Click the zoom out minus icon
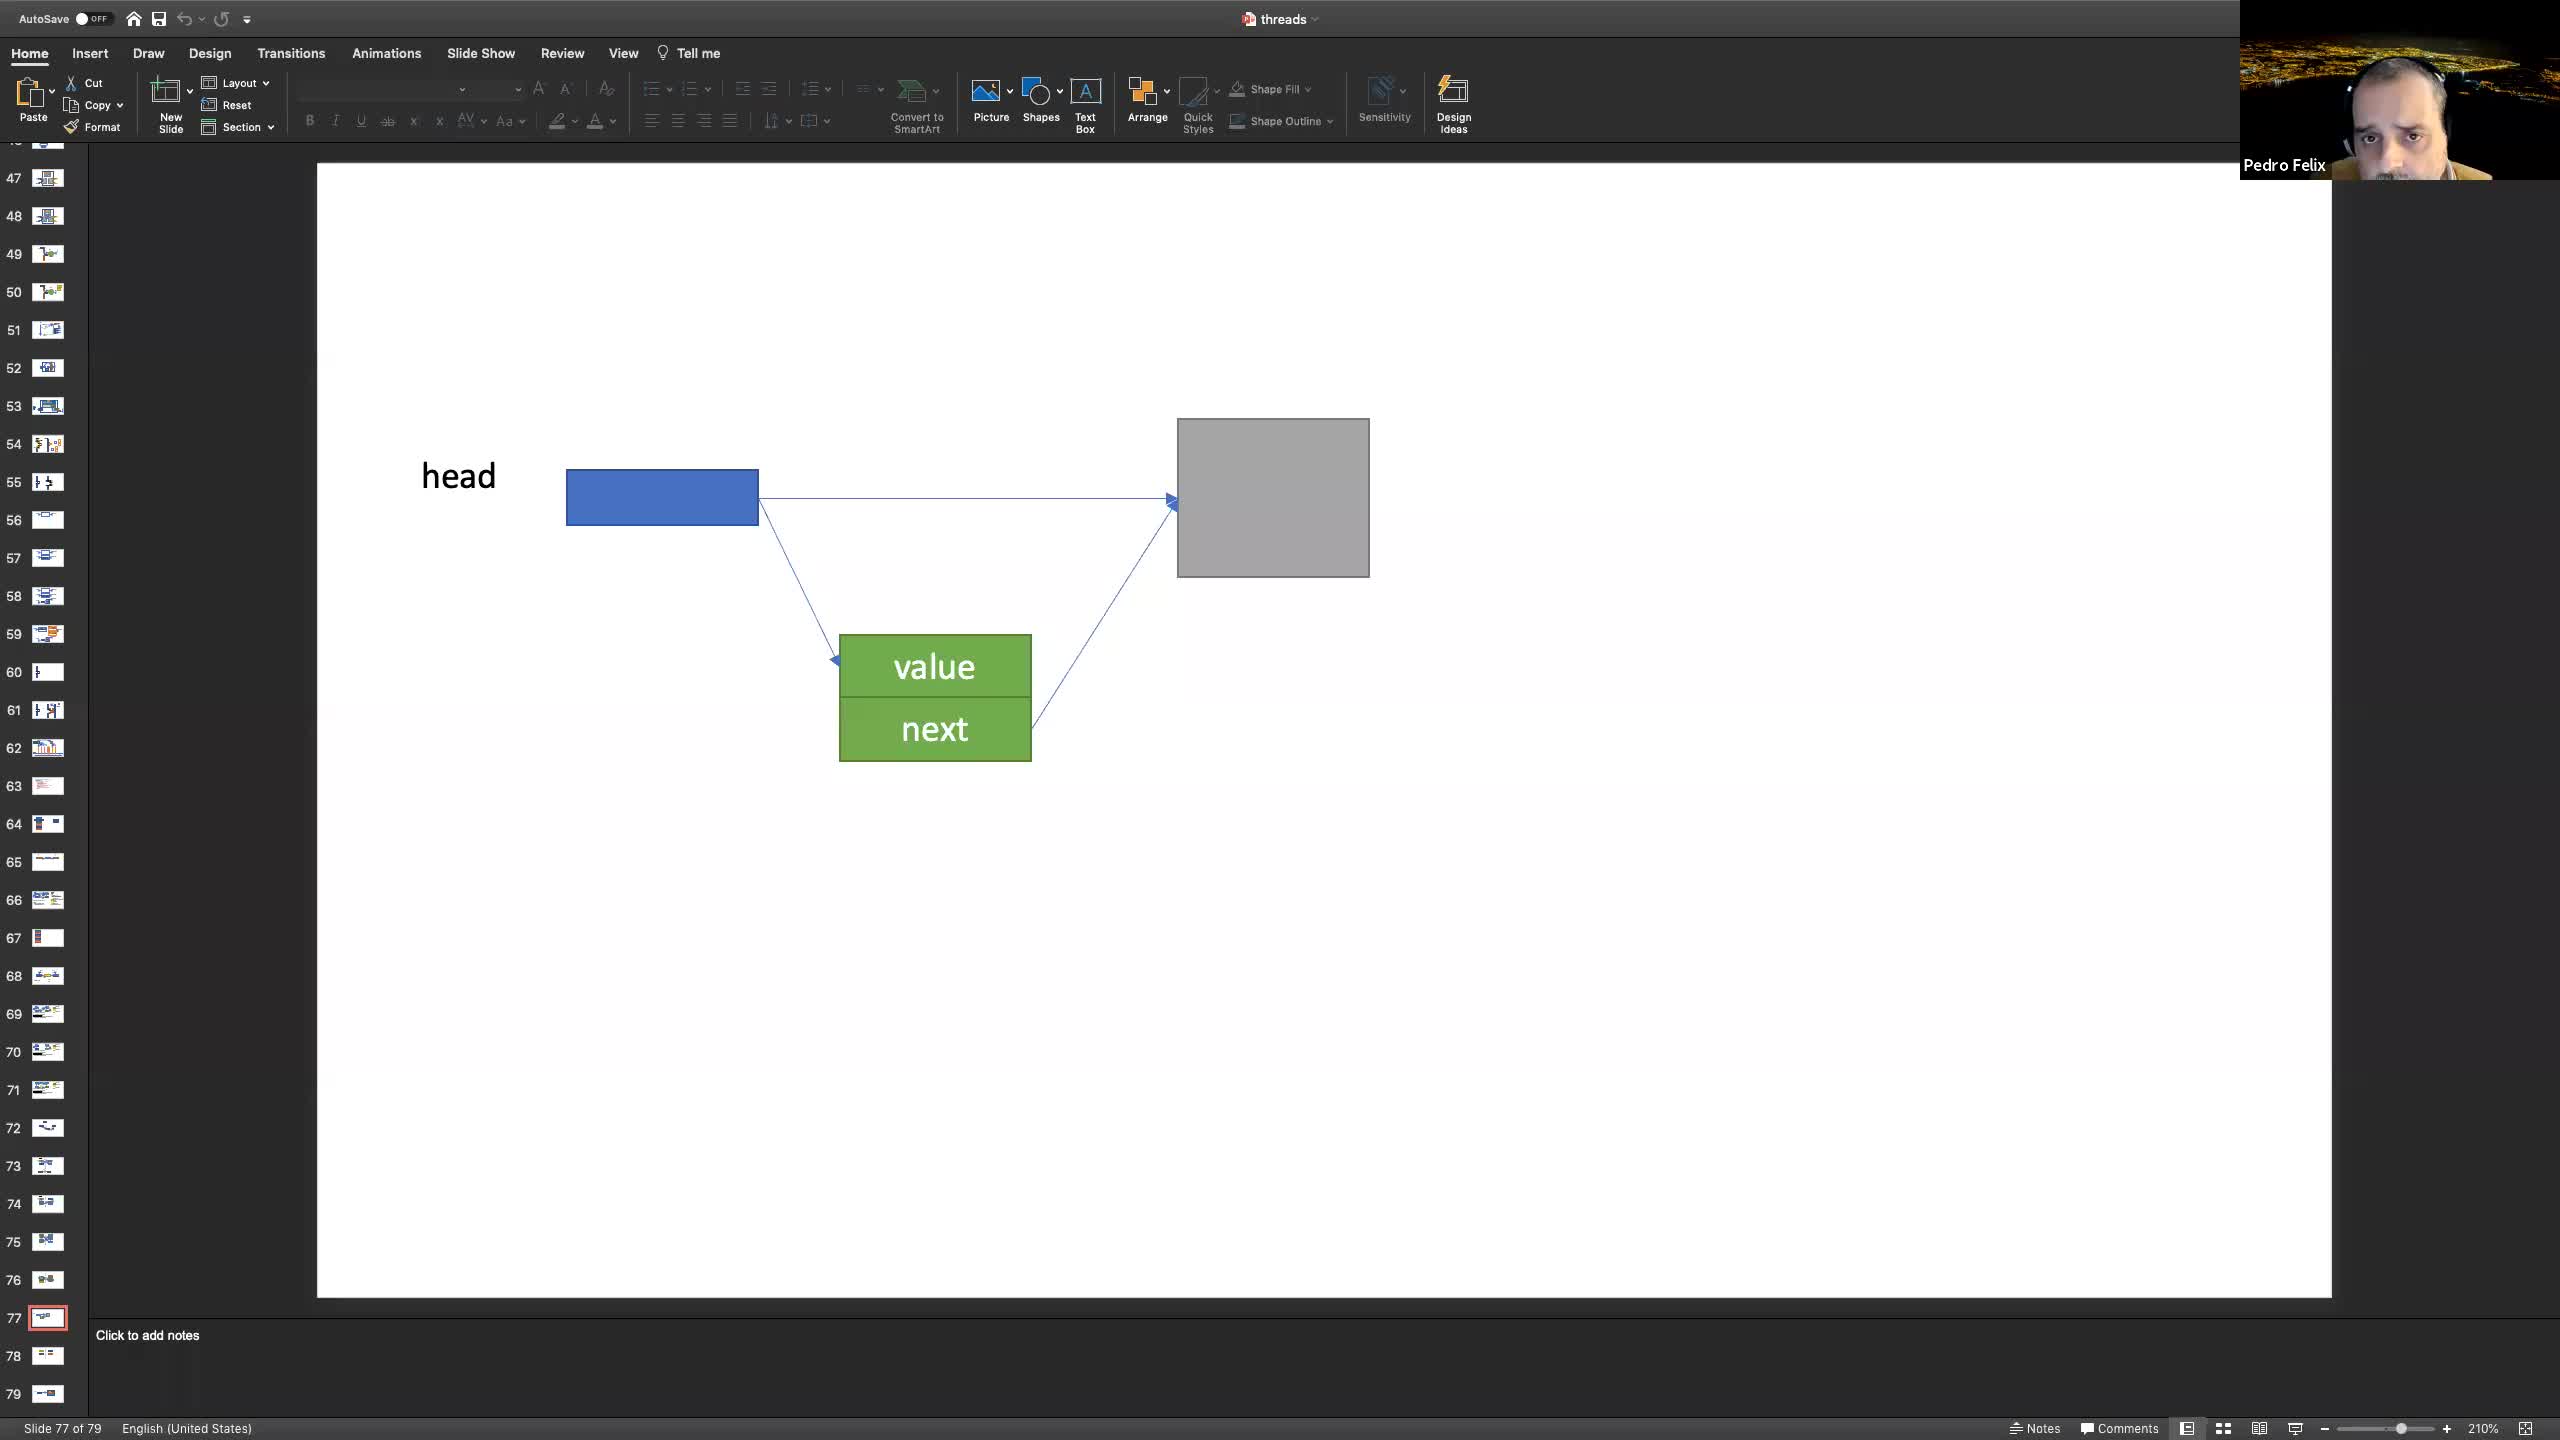 click(2325, 1429)
